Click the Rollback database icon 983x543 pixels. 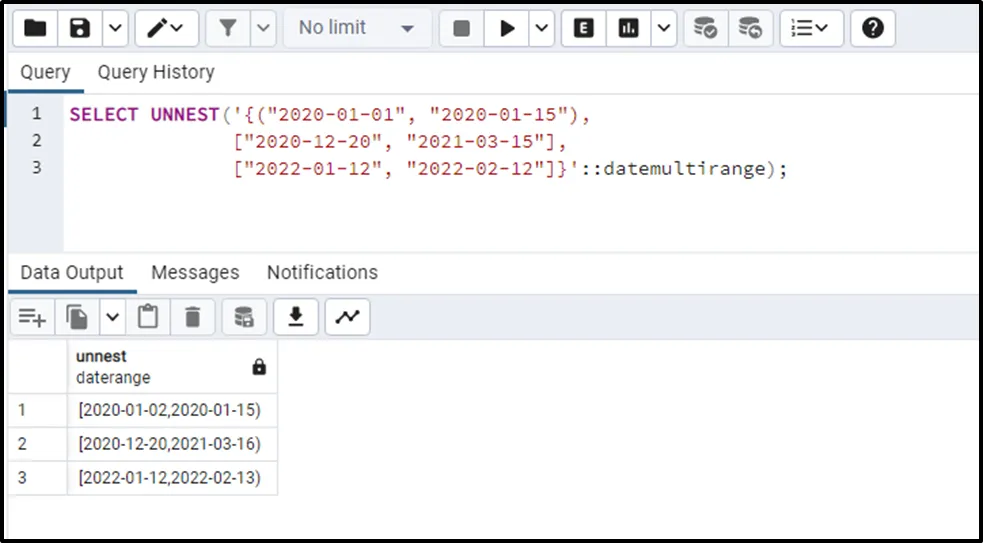(x=749, y=28)
